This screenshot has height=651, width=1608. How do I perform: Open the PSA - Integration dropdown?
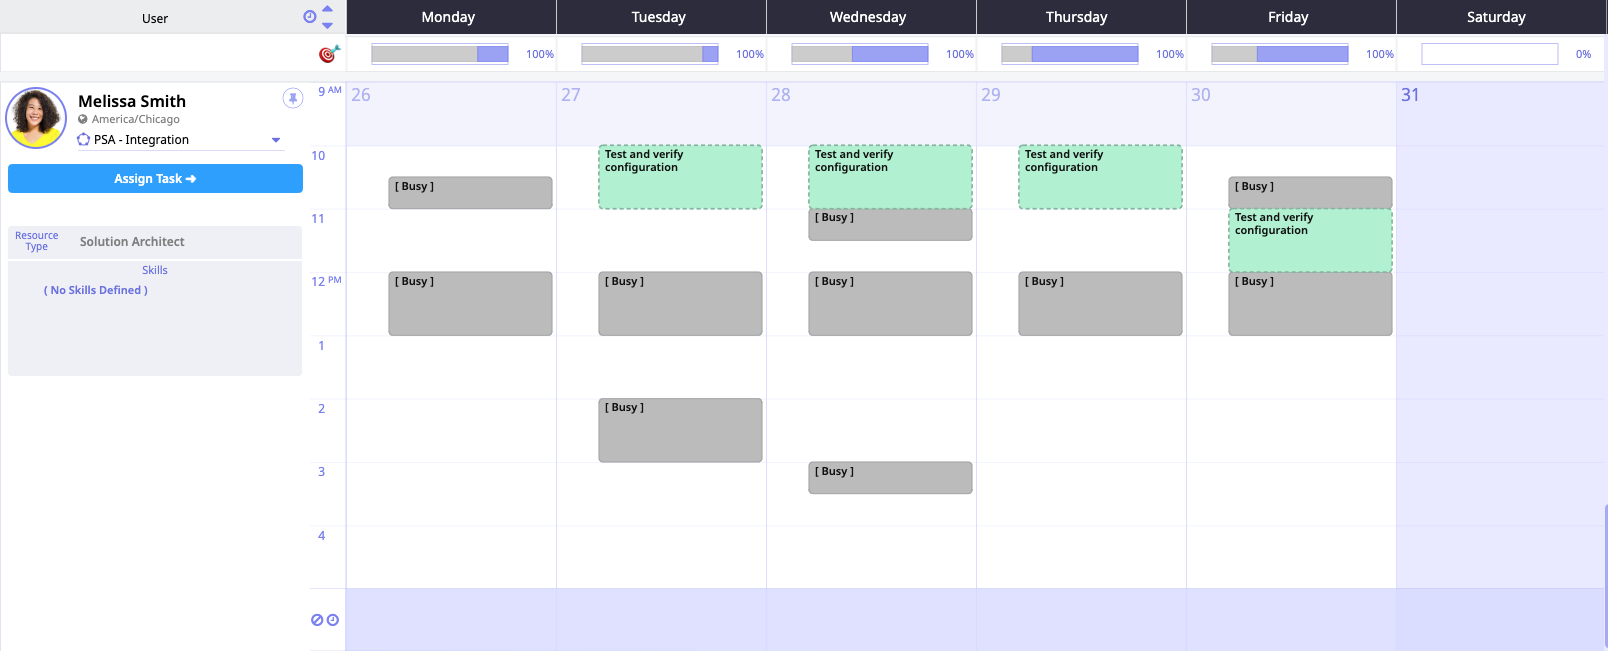(276, 139)
